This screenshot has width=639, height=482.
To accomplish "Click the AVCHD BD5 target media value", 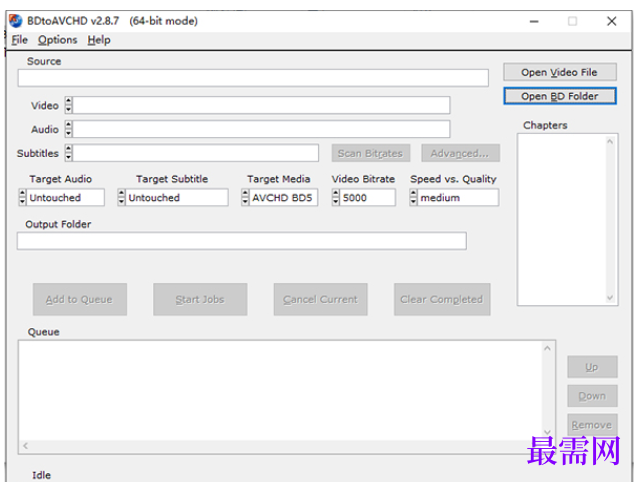I will pyautogui.click(x=283, y=197).
